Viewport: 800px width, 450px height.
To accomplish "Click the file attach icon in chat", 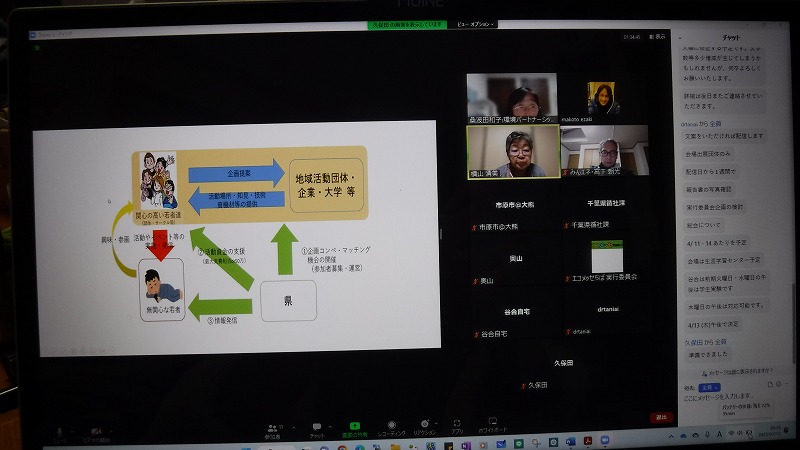I will click(x=770, y=384).
